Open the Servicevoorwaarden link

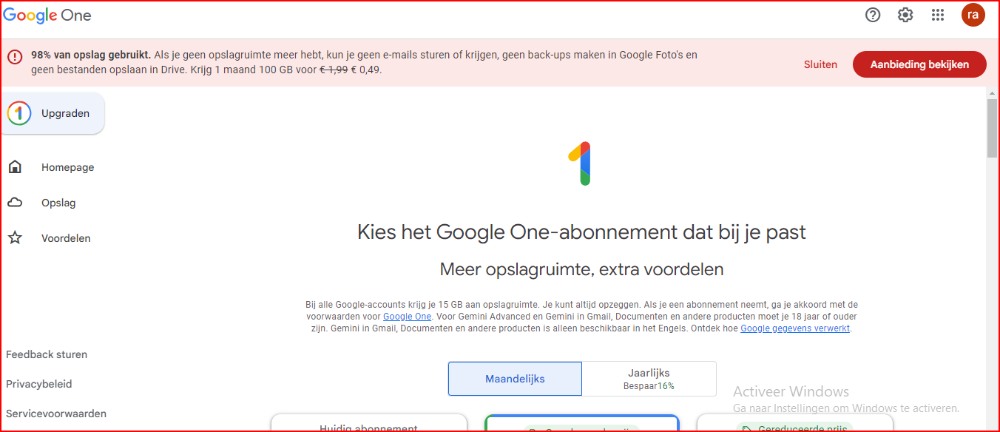click(56, 413)
